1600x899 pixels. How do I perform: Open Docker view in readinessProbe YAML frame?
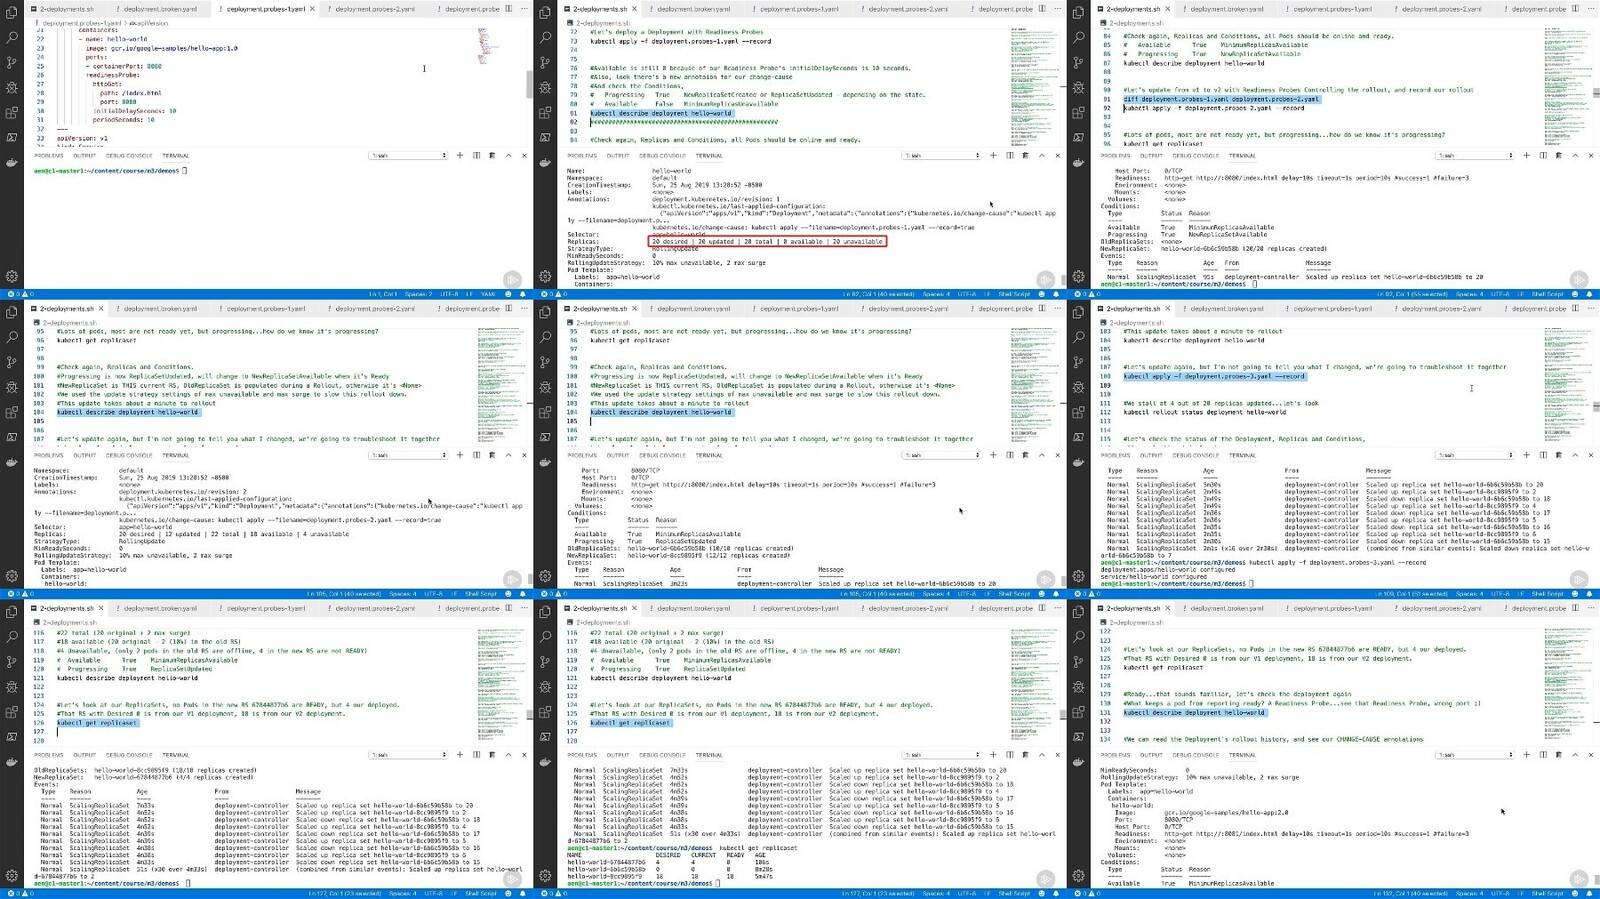(x=12, y=162)
